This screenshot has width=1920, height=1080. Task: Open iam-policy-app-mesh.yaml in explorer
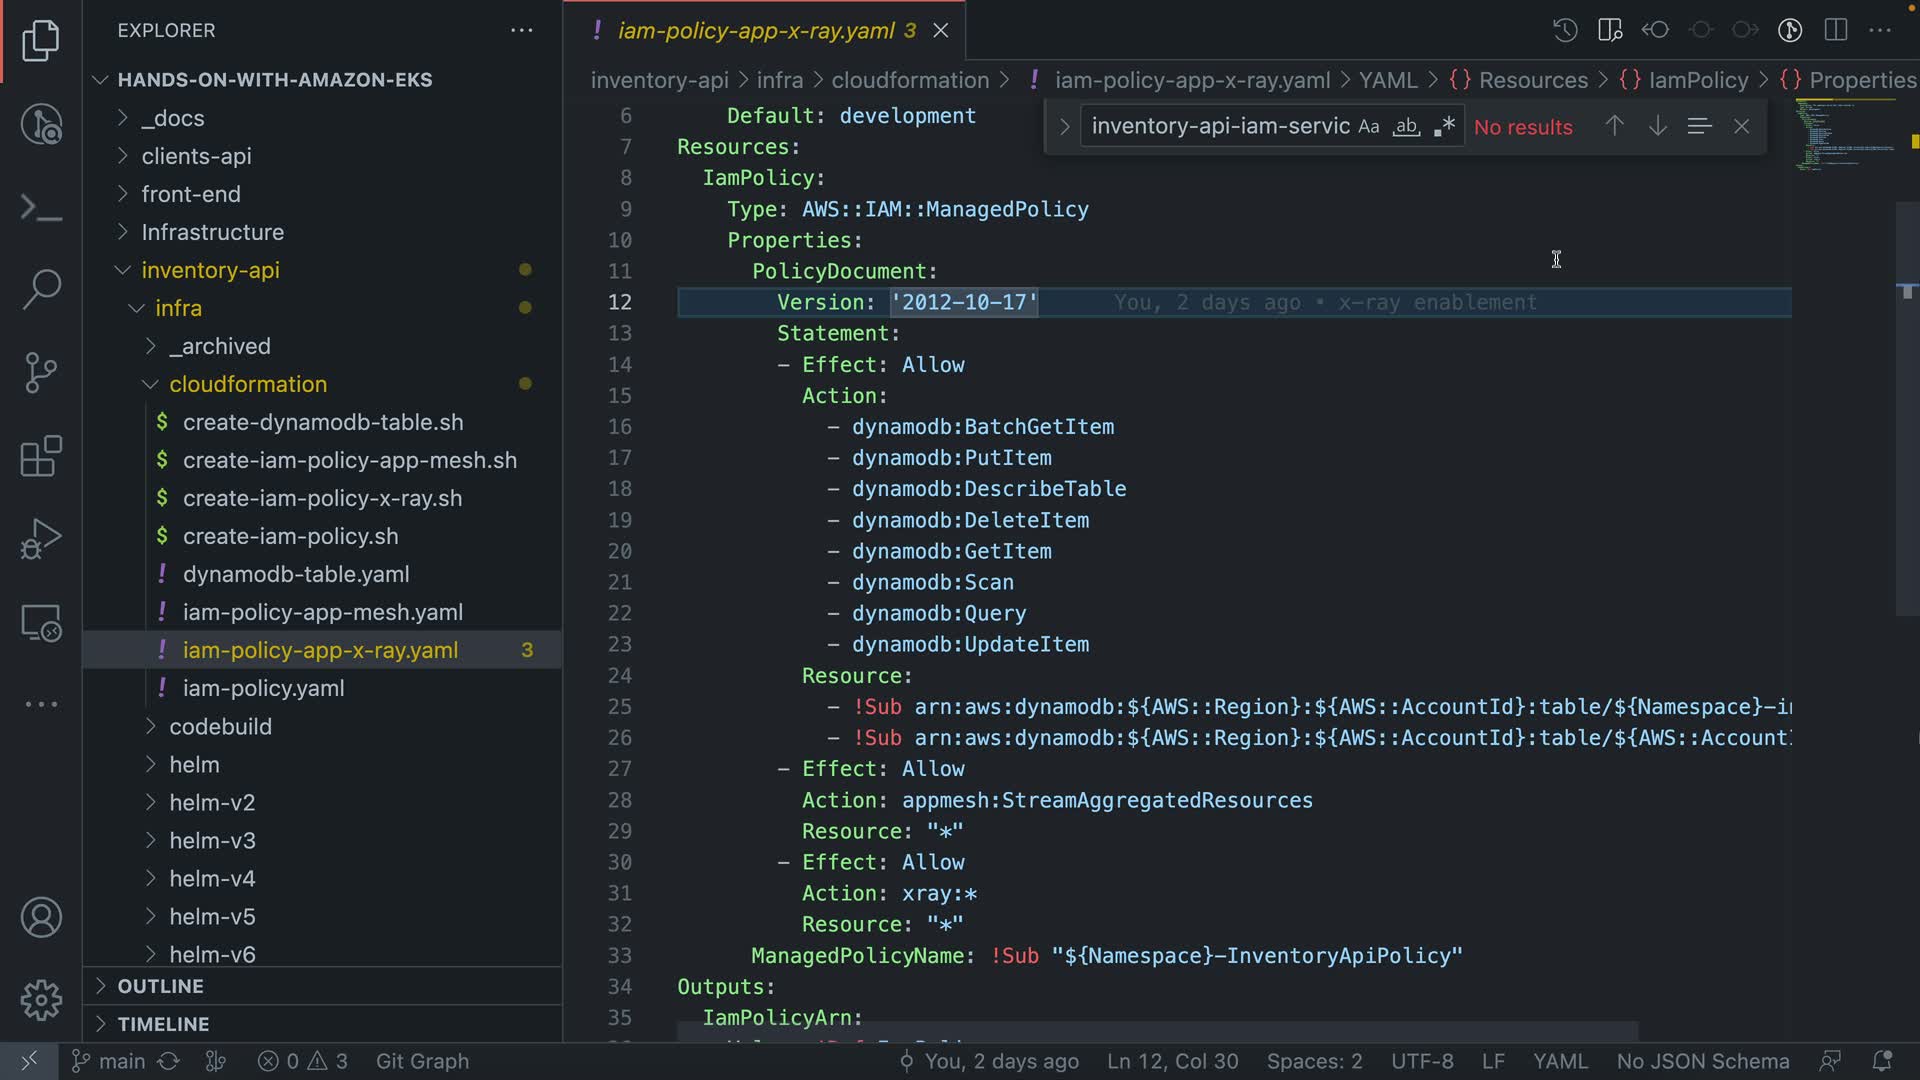click(322, 612)
